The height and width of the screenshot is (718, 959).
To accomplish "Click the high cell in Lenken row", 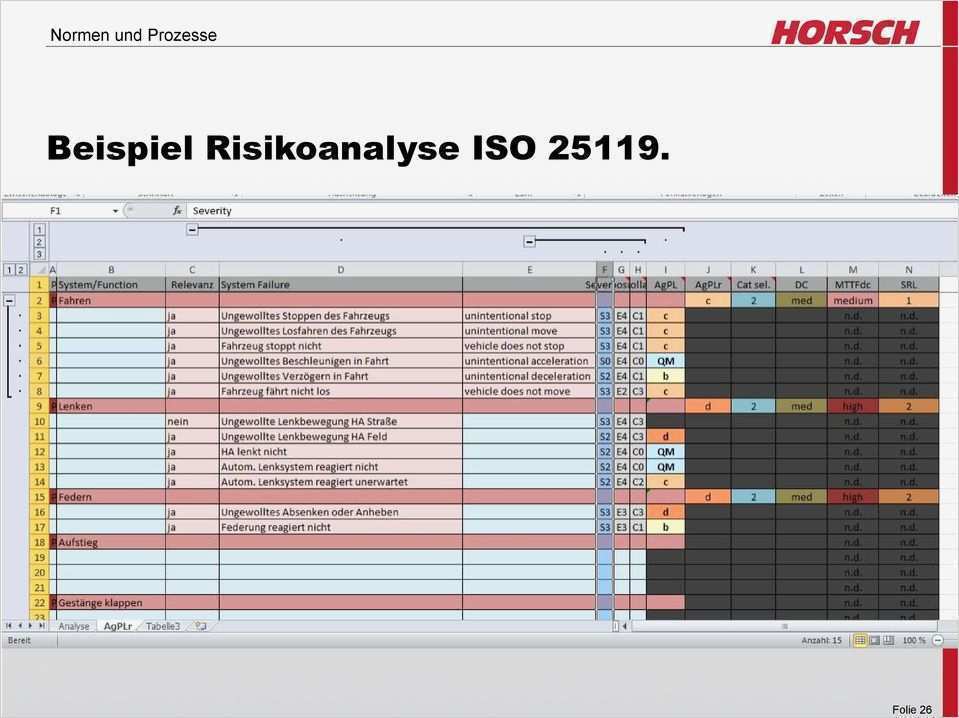I will [853, 406].
